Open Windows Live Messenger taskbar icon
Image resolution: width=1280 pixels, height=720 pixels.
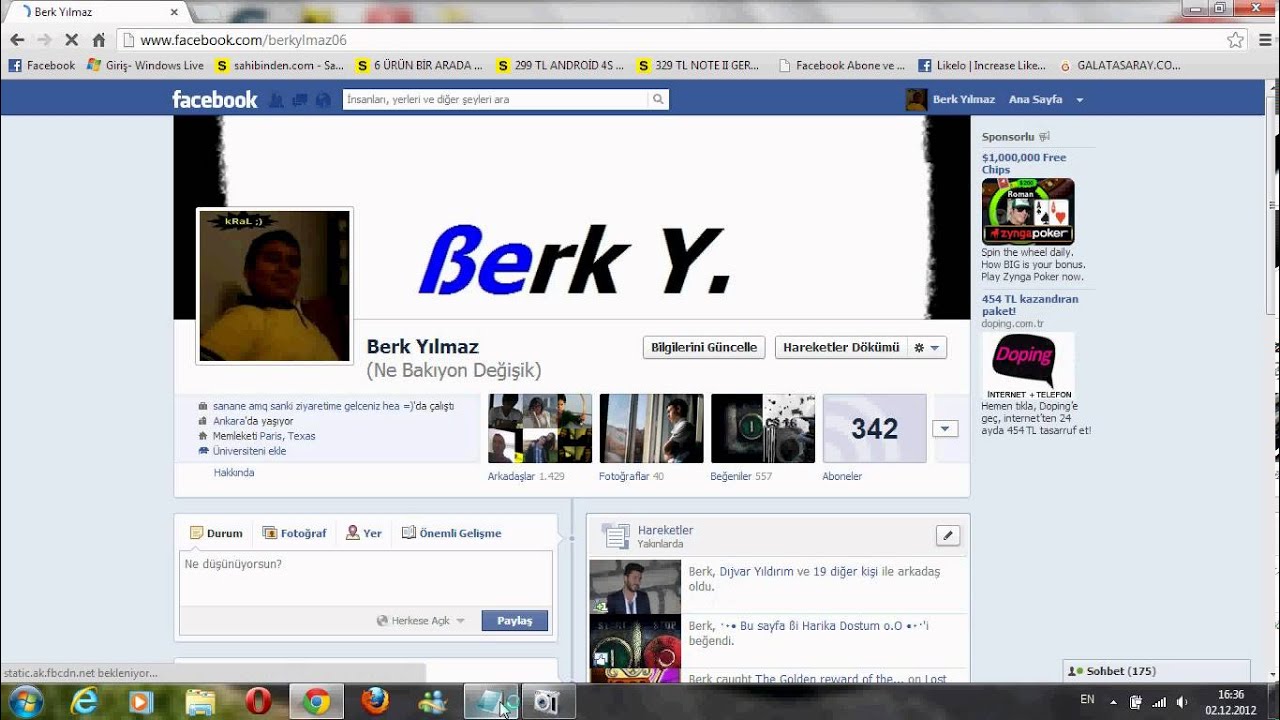pyautogui.click(x=433, y=702)
